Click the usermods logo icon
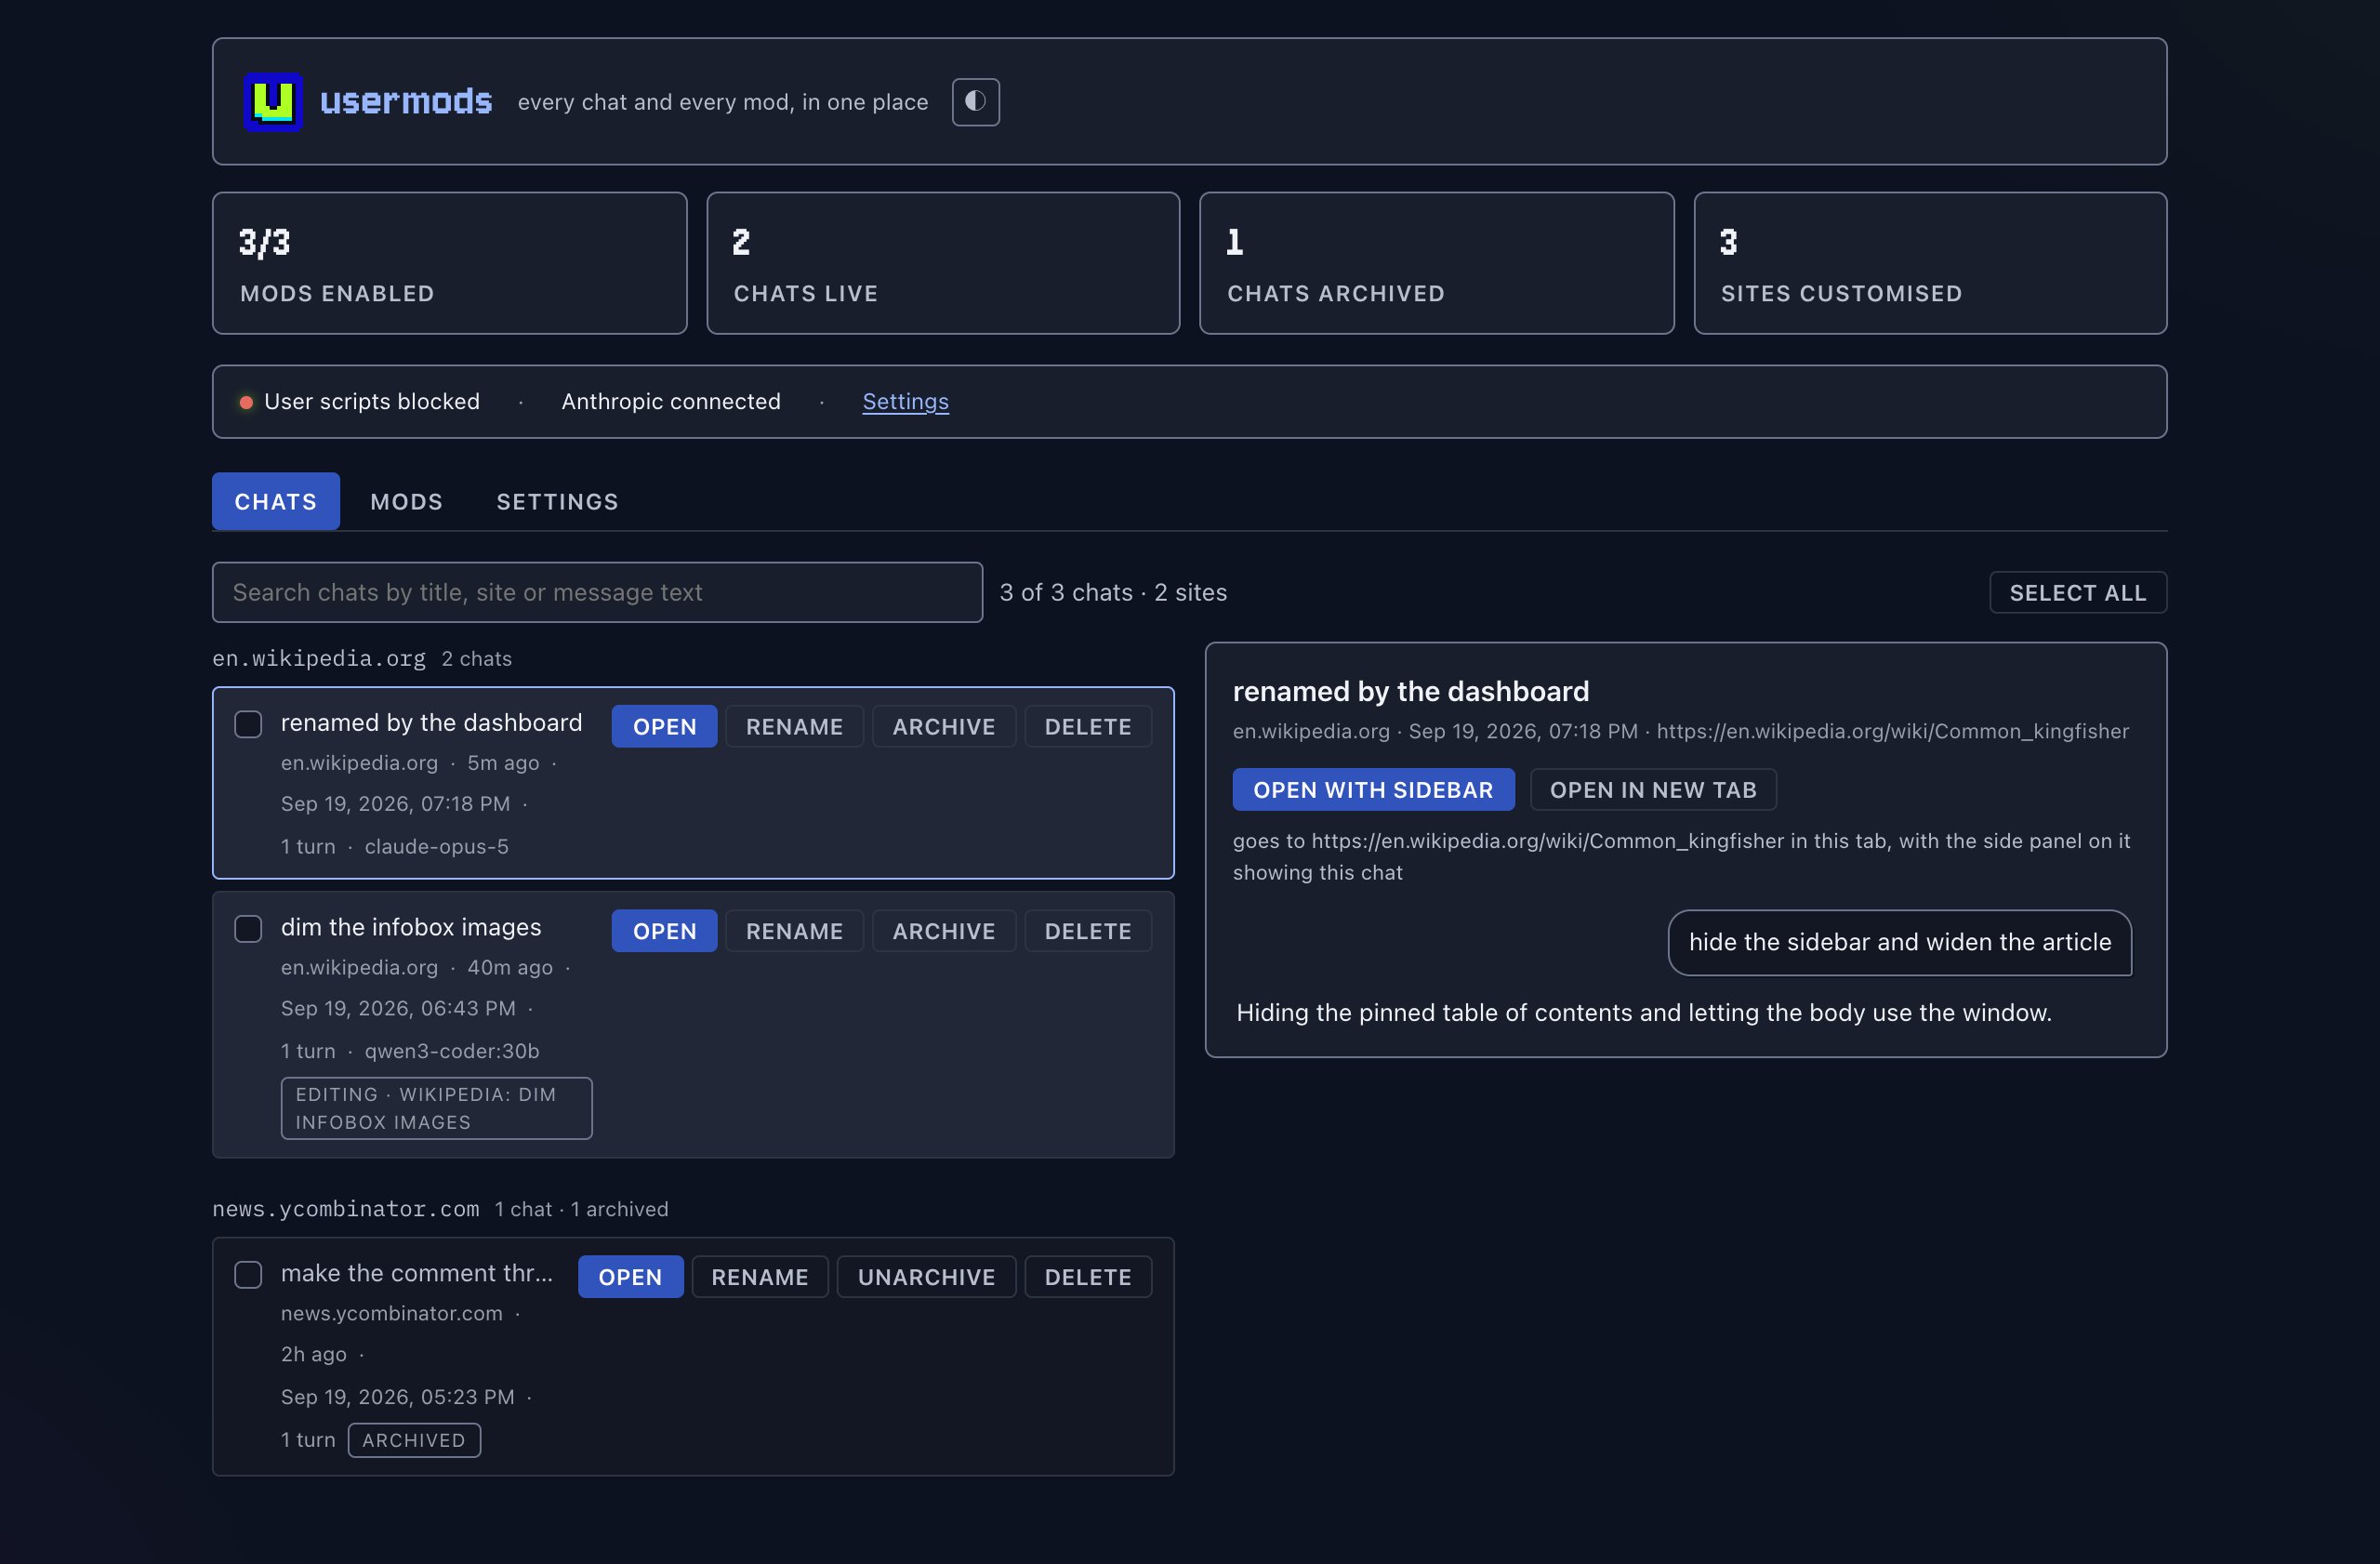 tap(273, 101)
